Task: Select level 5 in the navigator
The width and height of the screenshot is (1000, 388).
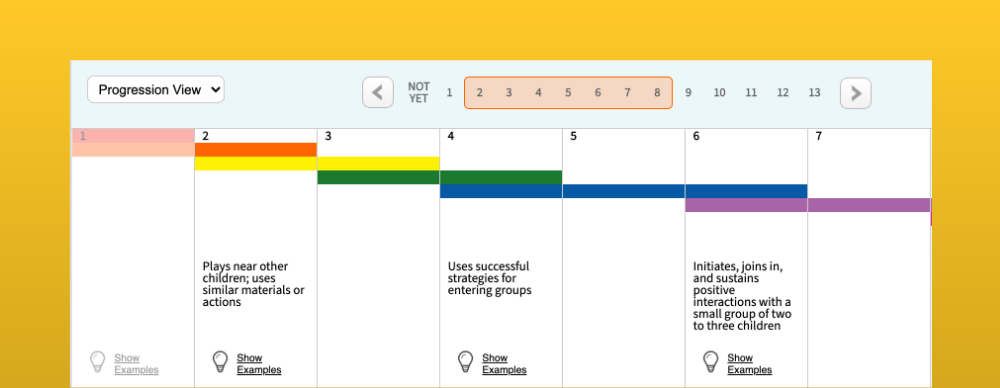Action: click(x=568, y=93)
